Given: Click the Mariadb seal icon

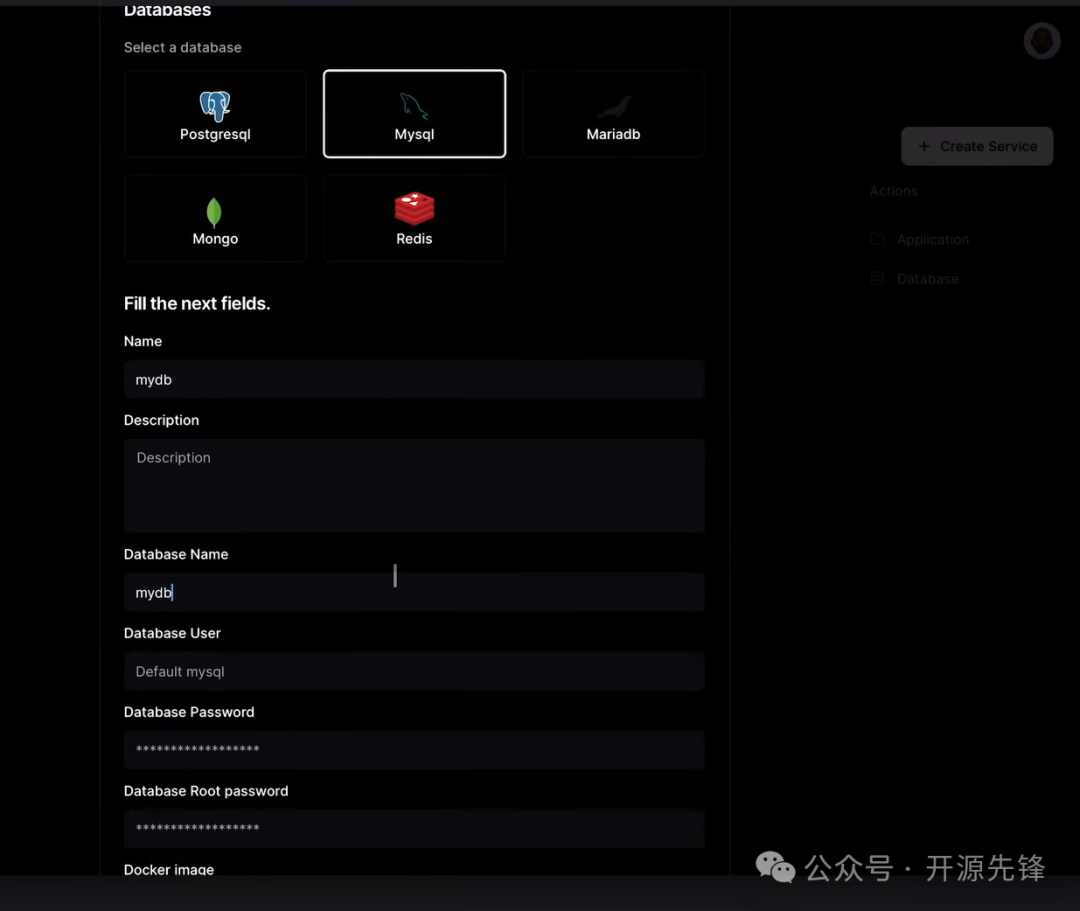Looking at the screenshot, I should (614, 107).
